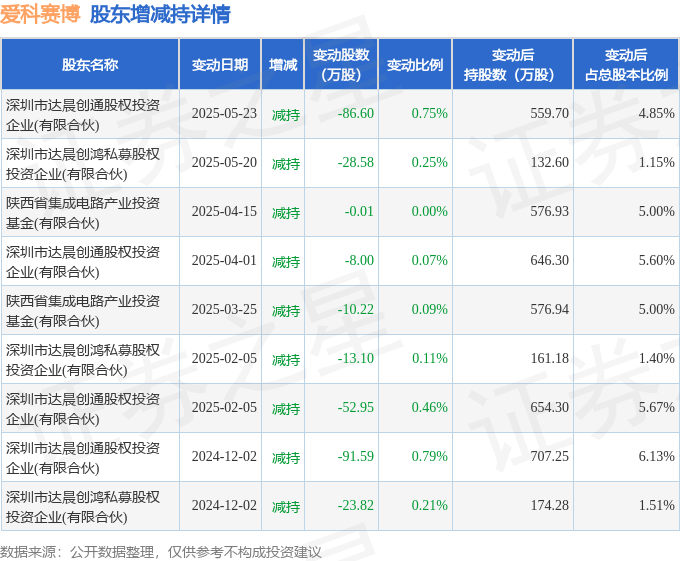Click the share change value -91.59
Image resolution: width=680 pixels, height=561 pixels.
[x=356, y=457]
